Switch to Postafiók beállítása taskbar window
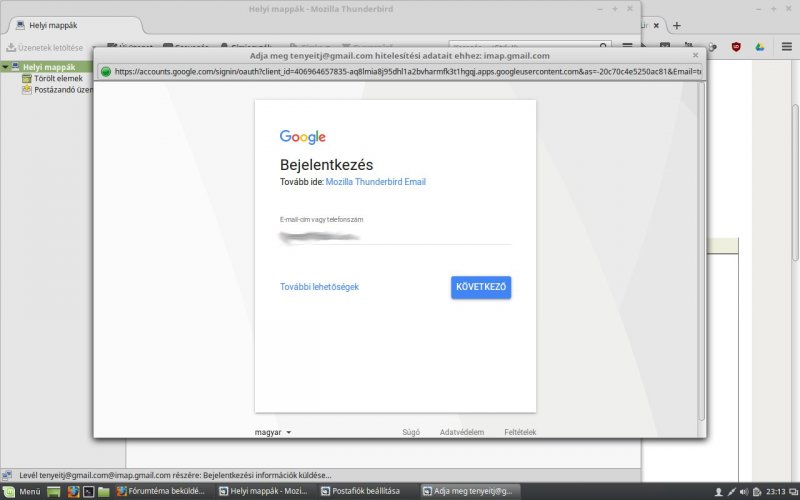Image resolution: width=800 pixels, height=500 pixels. (x=365, y=491)
